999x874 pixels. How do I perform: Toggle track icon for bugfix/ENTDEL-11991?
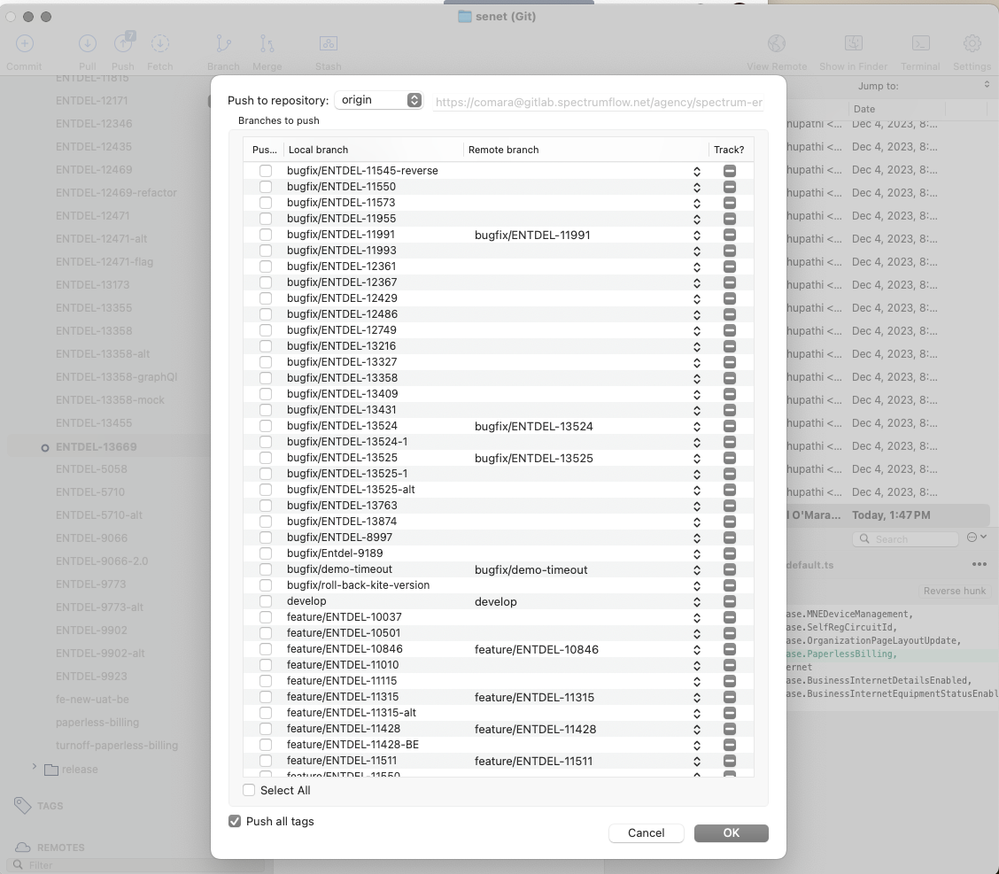click(x=729, y=234)
